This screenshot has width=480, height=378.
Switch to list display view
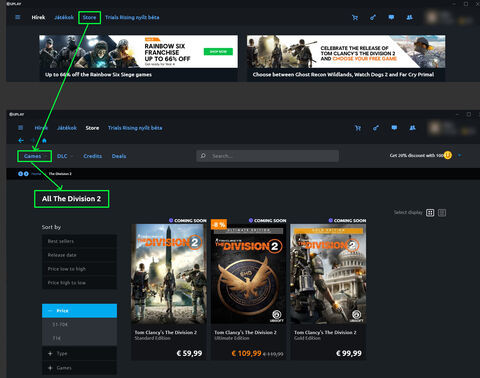pos(442,213)
